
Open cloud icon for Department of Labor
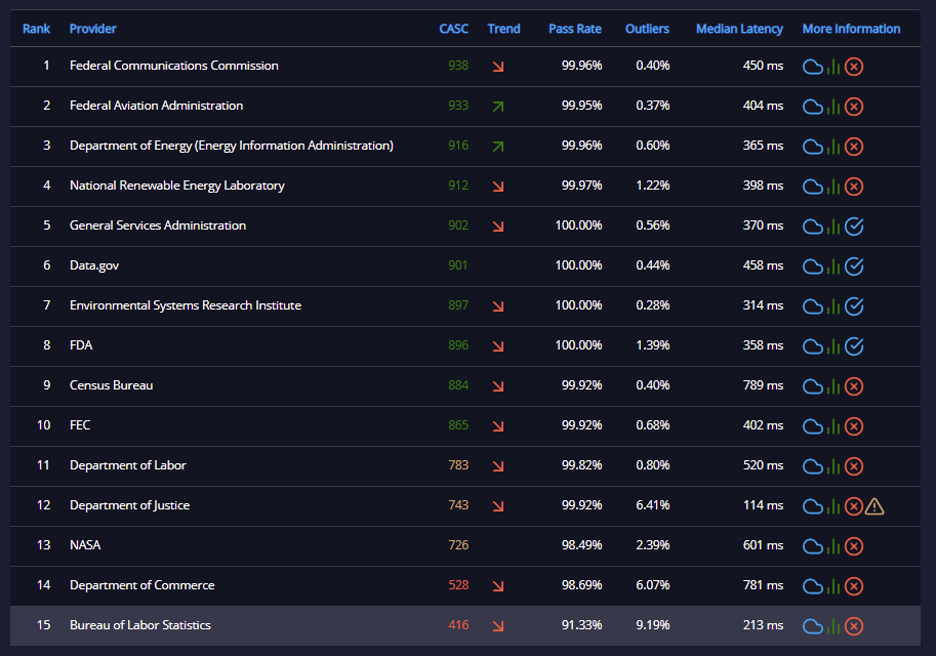click(812, 467)
